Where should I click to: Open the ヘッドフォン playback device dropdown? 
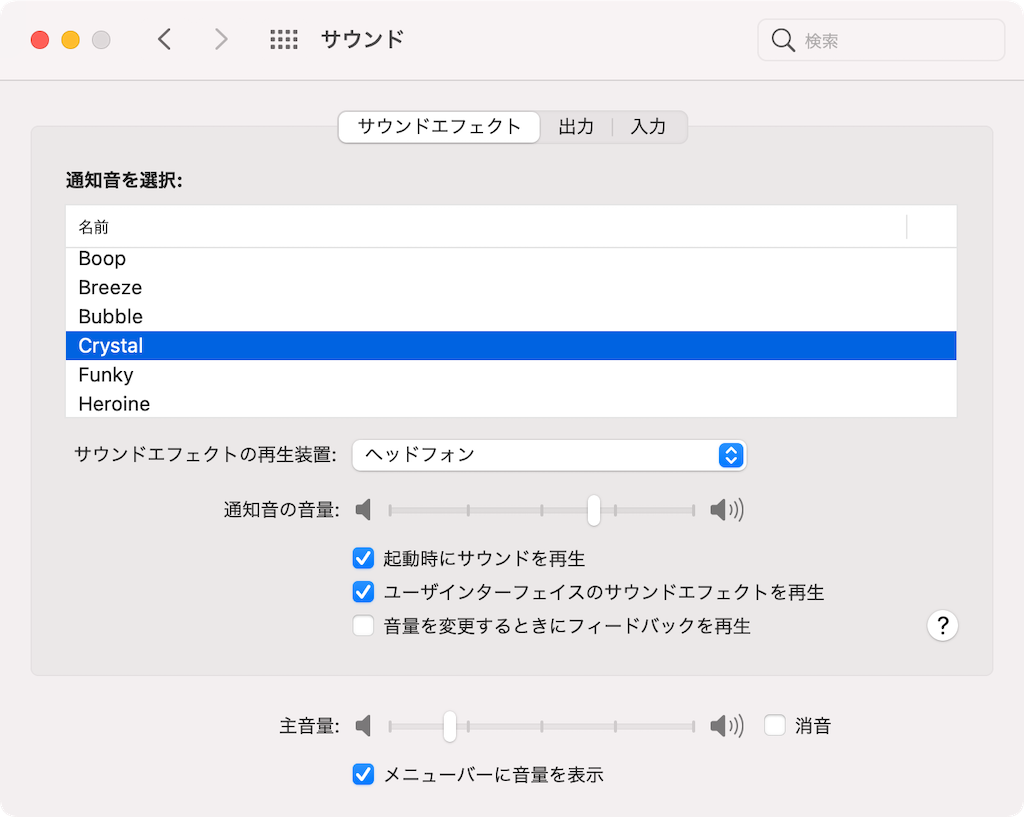pyautogui.click(x=549, y=455)
